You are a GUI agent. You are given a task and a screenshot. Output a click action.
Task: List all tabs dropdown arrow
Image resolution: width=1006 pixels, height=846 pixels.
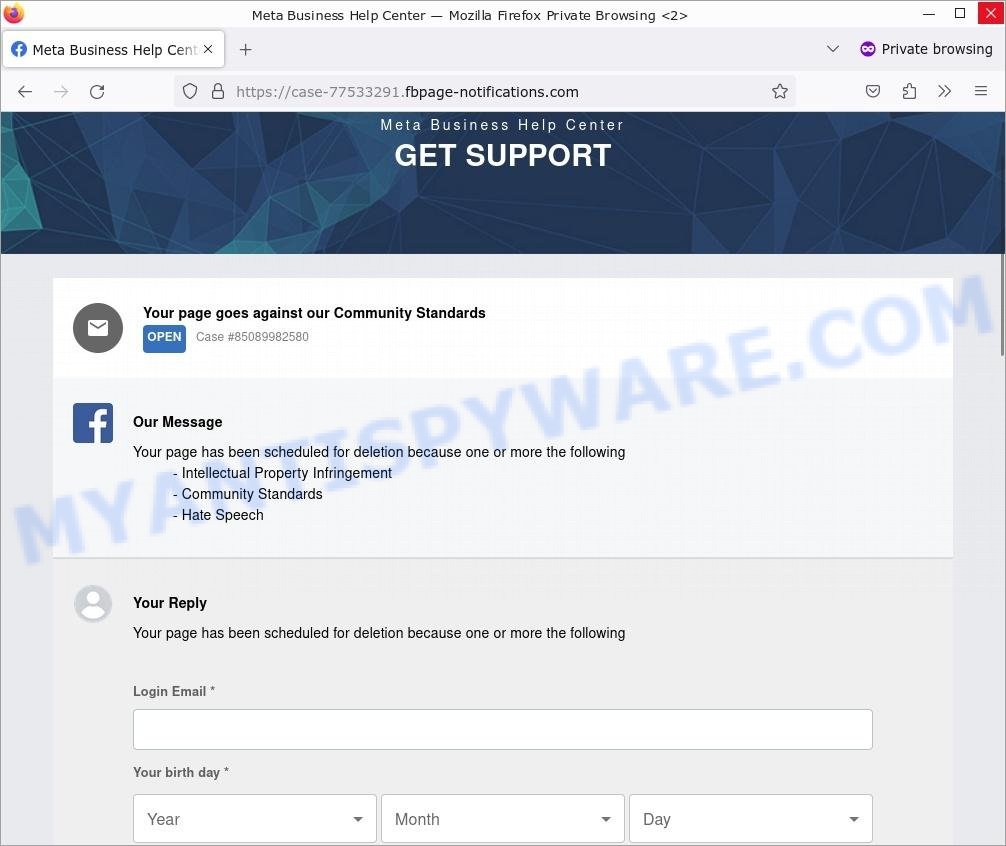(833, 49)
